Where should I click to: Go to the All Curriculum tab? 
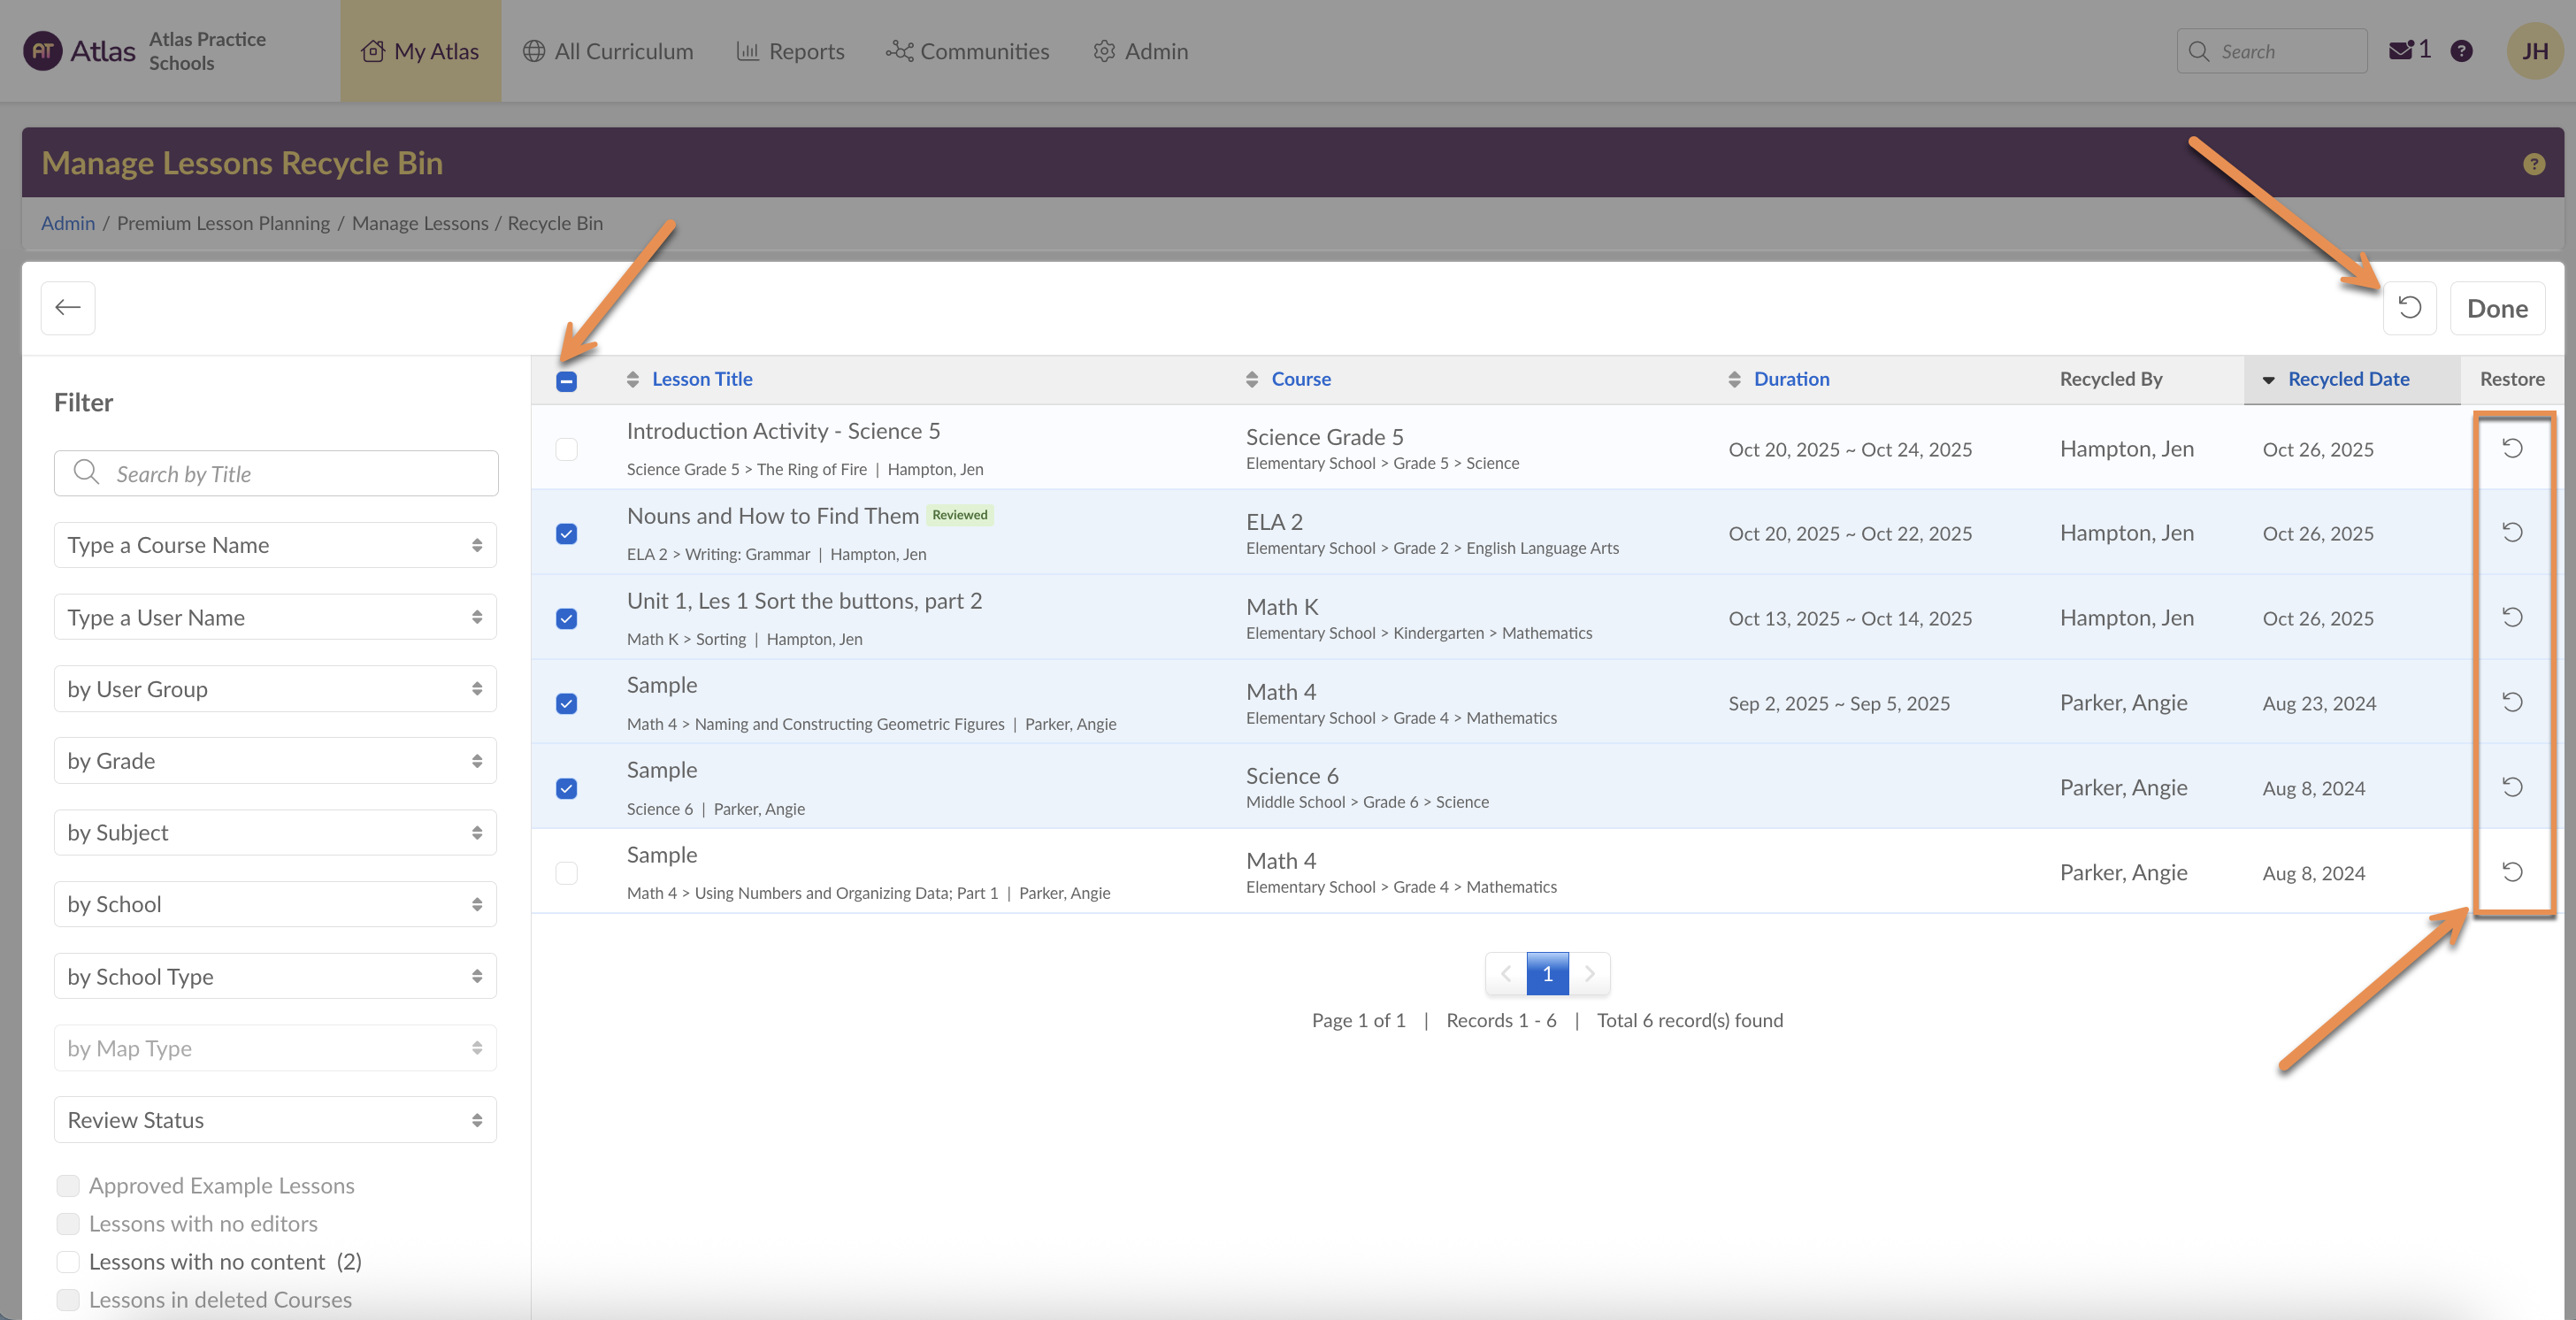[608, 51]
